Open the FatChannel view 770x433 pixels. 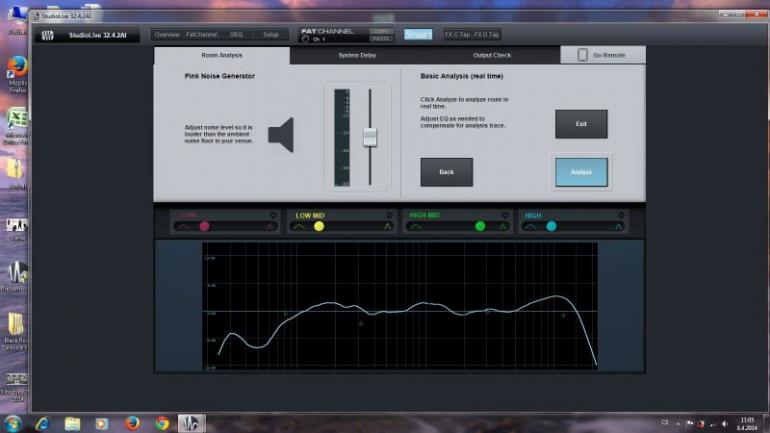(x=202, y=35)
